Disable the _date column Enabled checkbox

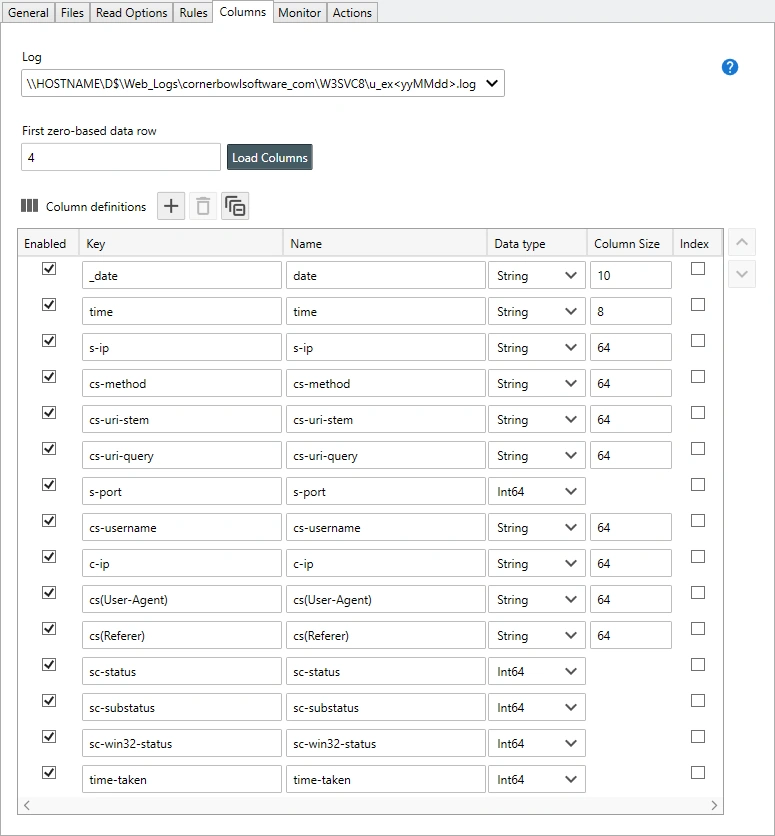pos(49,269)
